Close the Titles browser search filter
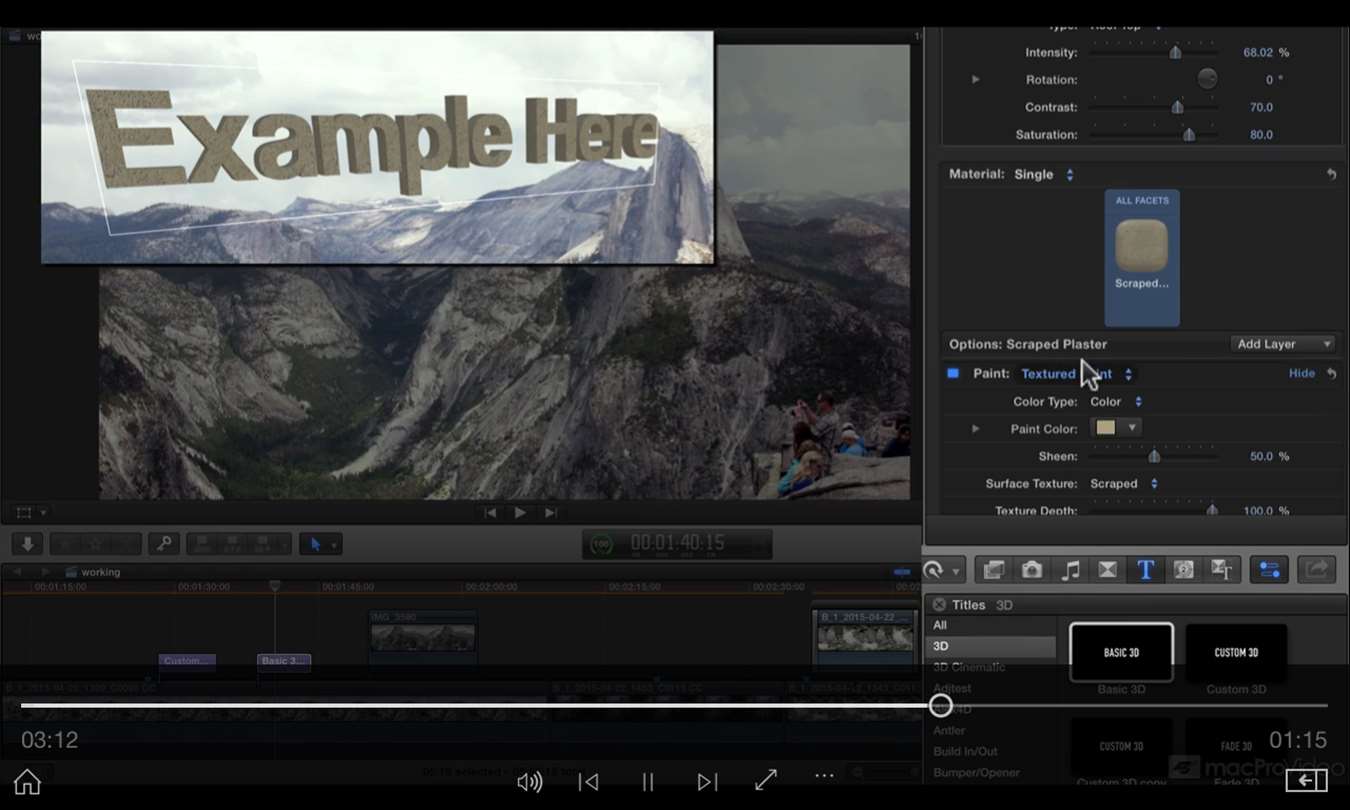The height and width of the screenshot is (810, 1350). [939, 605]
